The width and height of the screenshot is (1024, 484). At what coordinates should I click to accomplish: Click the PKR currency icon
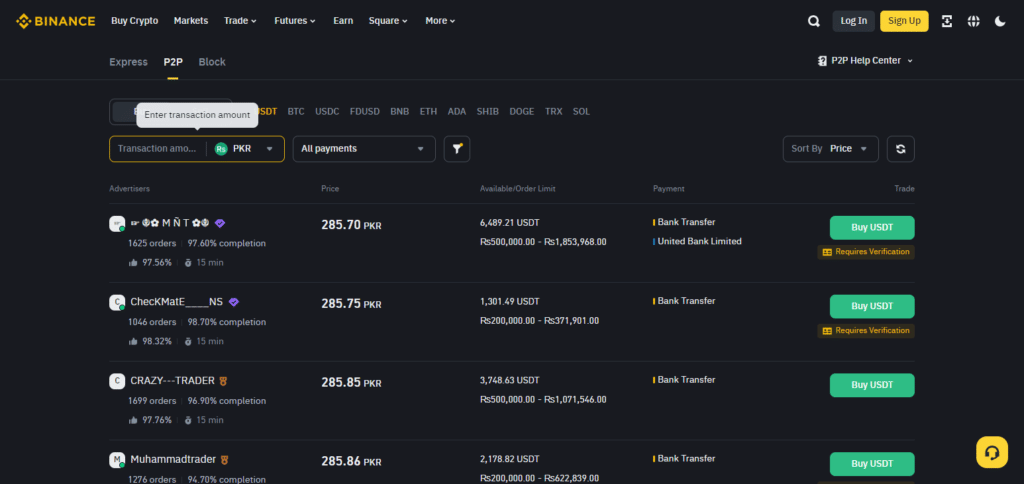point(221,149)
